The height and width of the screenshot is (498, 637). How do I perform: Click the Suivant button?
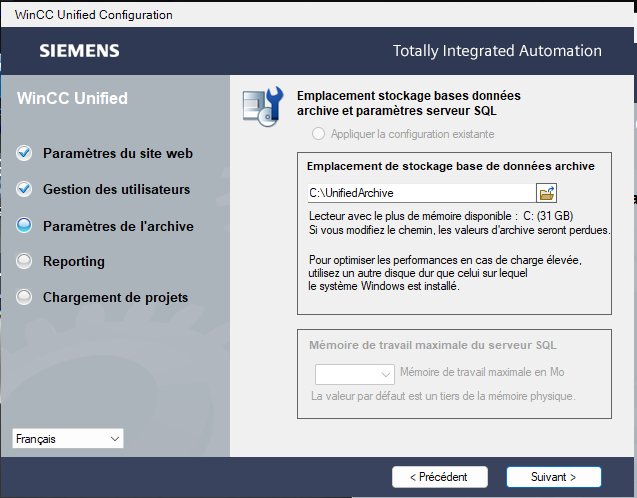tap(554, 477)
